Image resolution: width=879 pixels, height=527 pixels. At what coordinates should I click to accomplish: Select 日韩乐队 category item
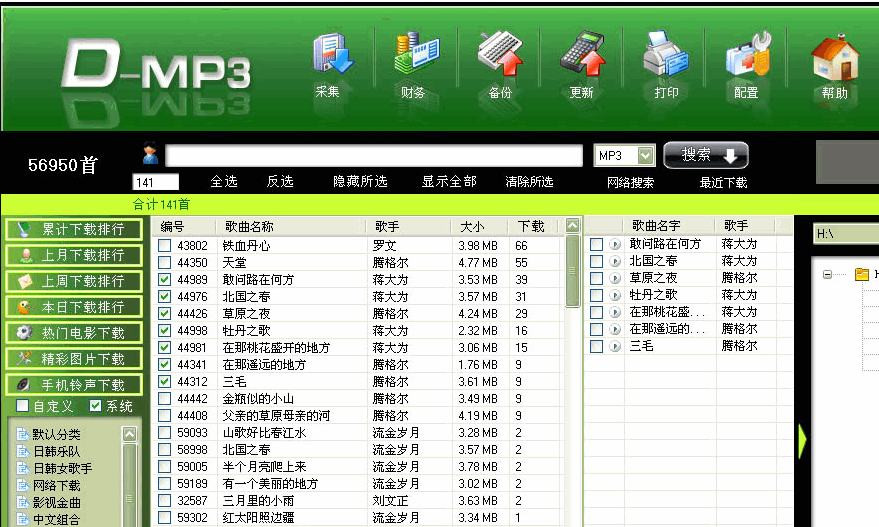56,451
